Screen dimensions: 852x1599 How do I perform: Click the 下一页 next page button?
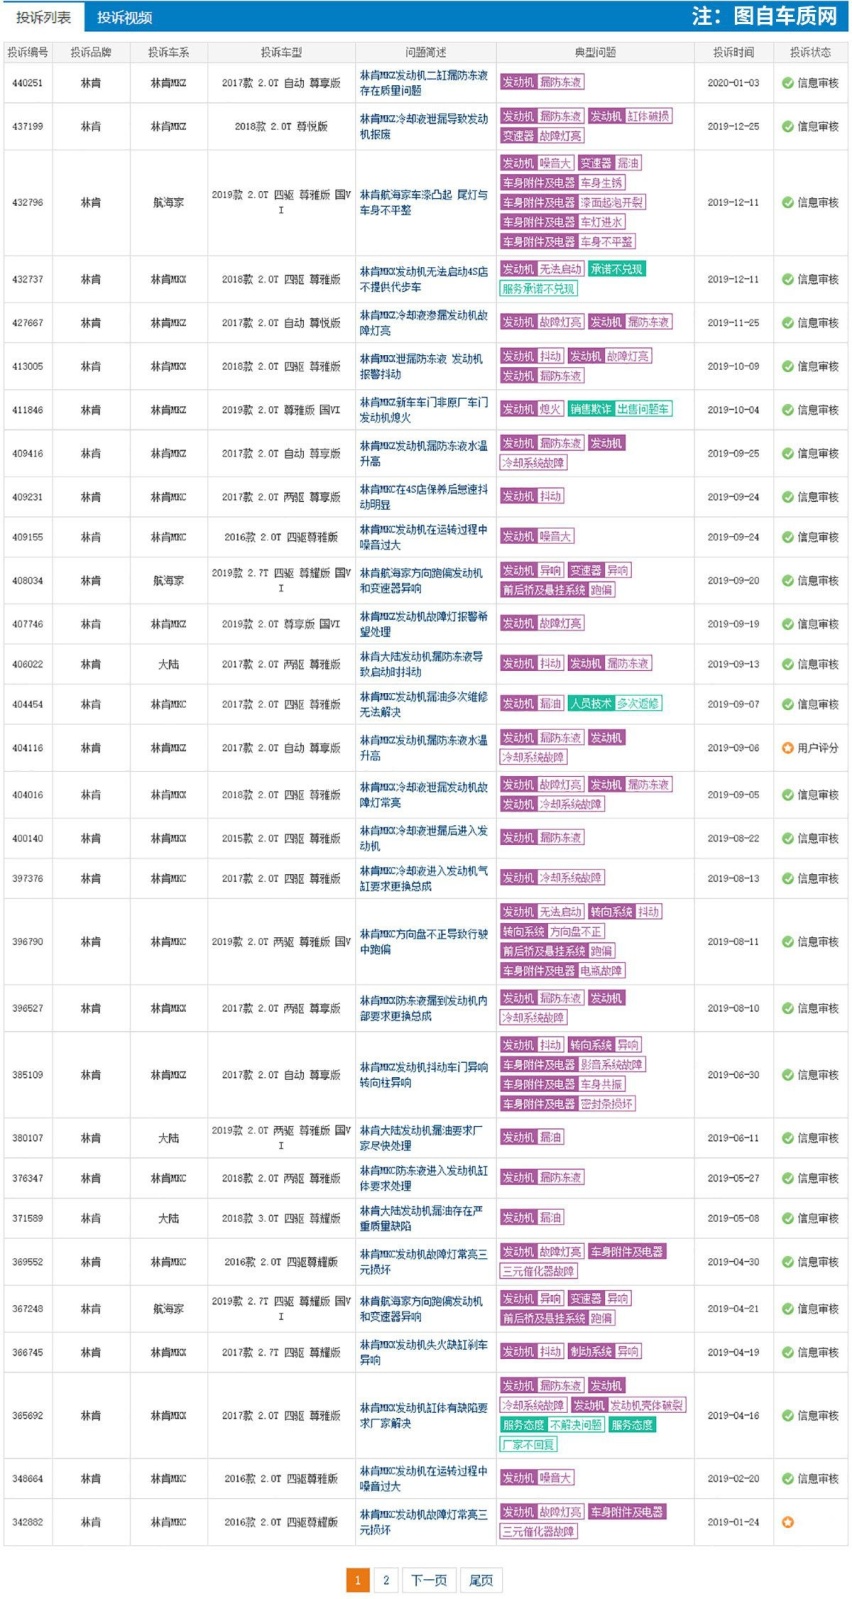(x=429, y=1580)
